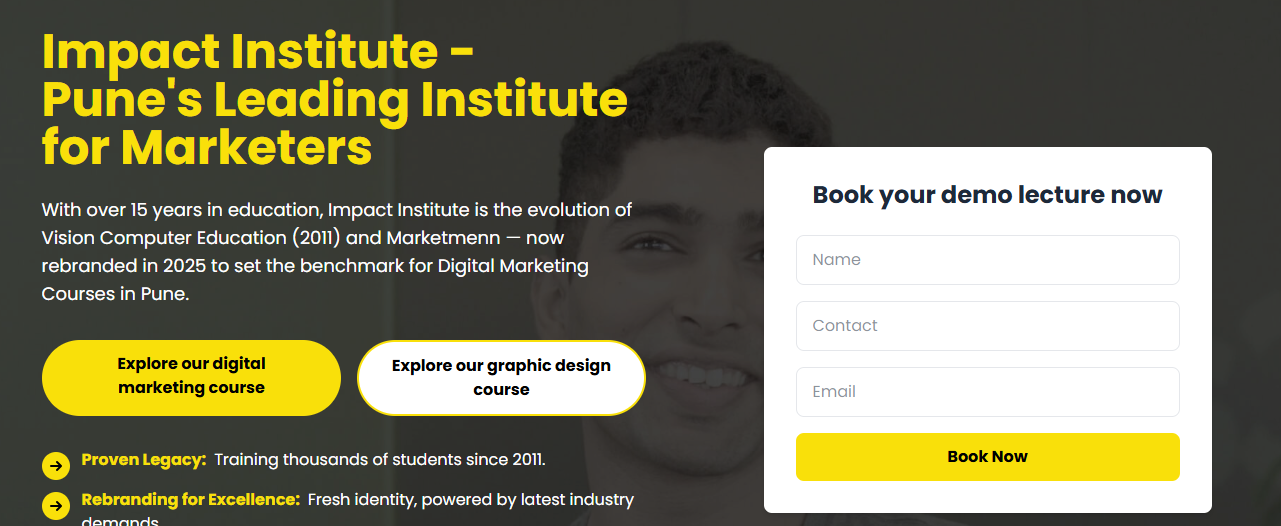Click the yellow "Proven Legacy:" label
The width and height of the screenshot is (1281, 526).
tap(144, 460)
